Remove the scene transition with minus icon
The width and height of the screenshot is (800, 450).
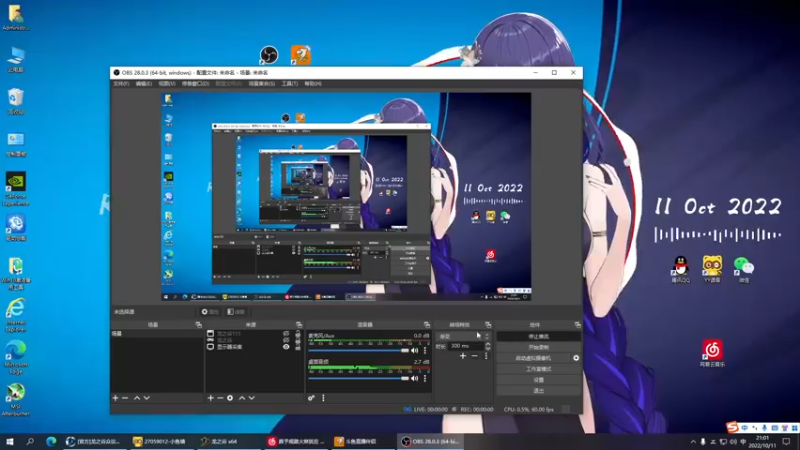coord(474,356)
